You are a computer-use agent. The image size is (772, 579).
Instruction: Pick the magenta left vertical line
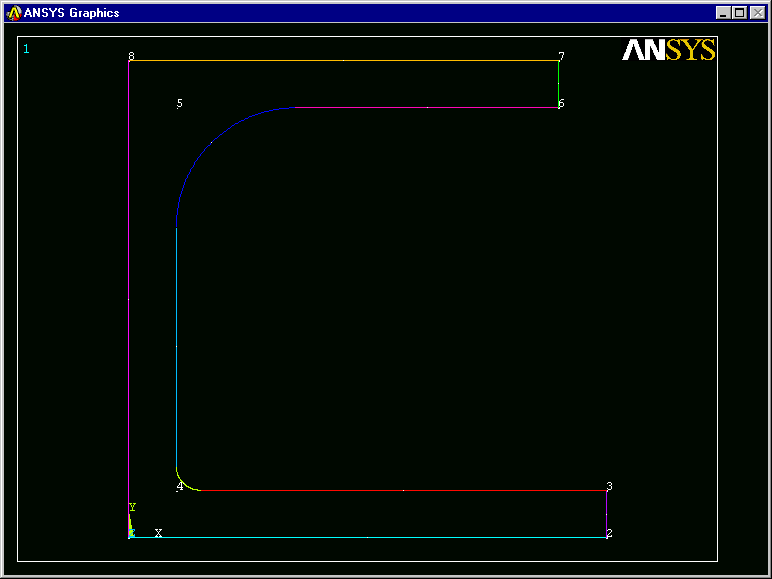(129, 299)
